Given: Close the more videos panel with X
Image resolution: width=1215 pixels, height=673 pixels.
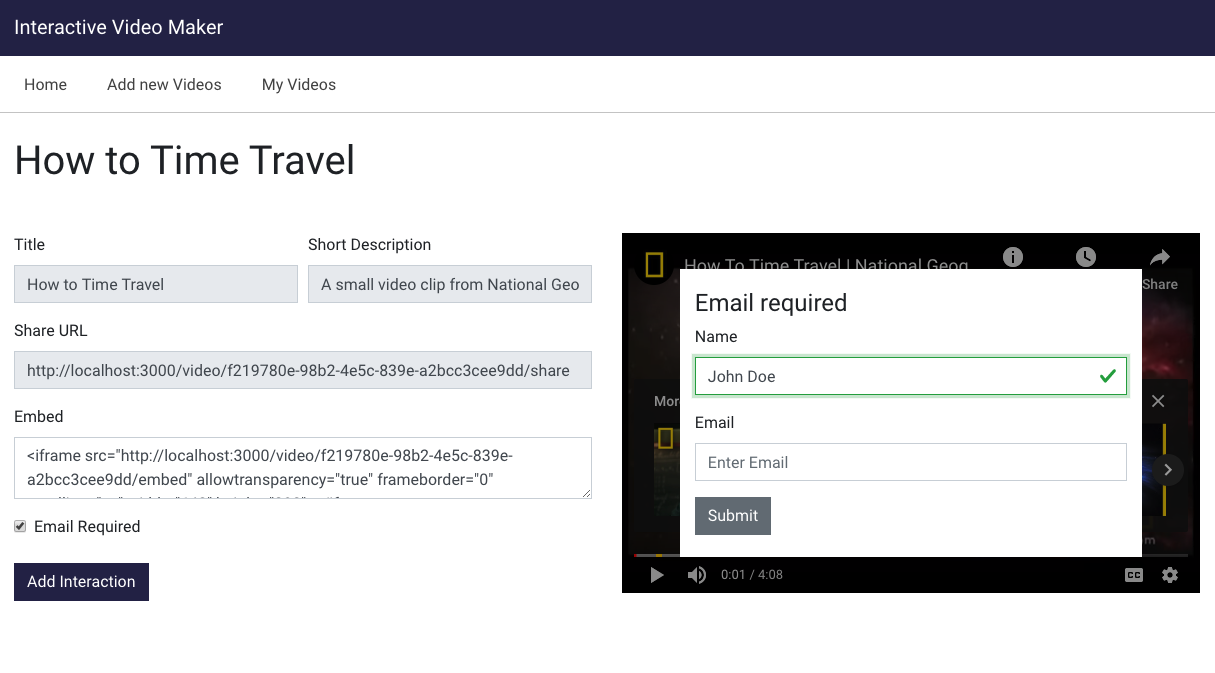Looking at the screenshot, I should [1158, 401].
